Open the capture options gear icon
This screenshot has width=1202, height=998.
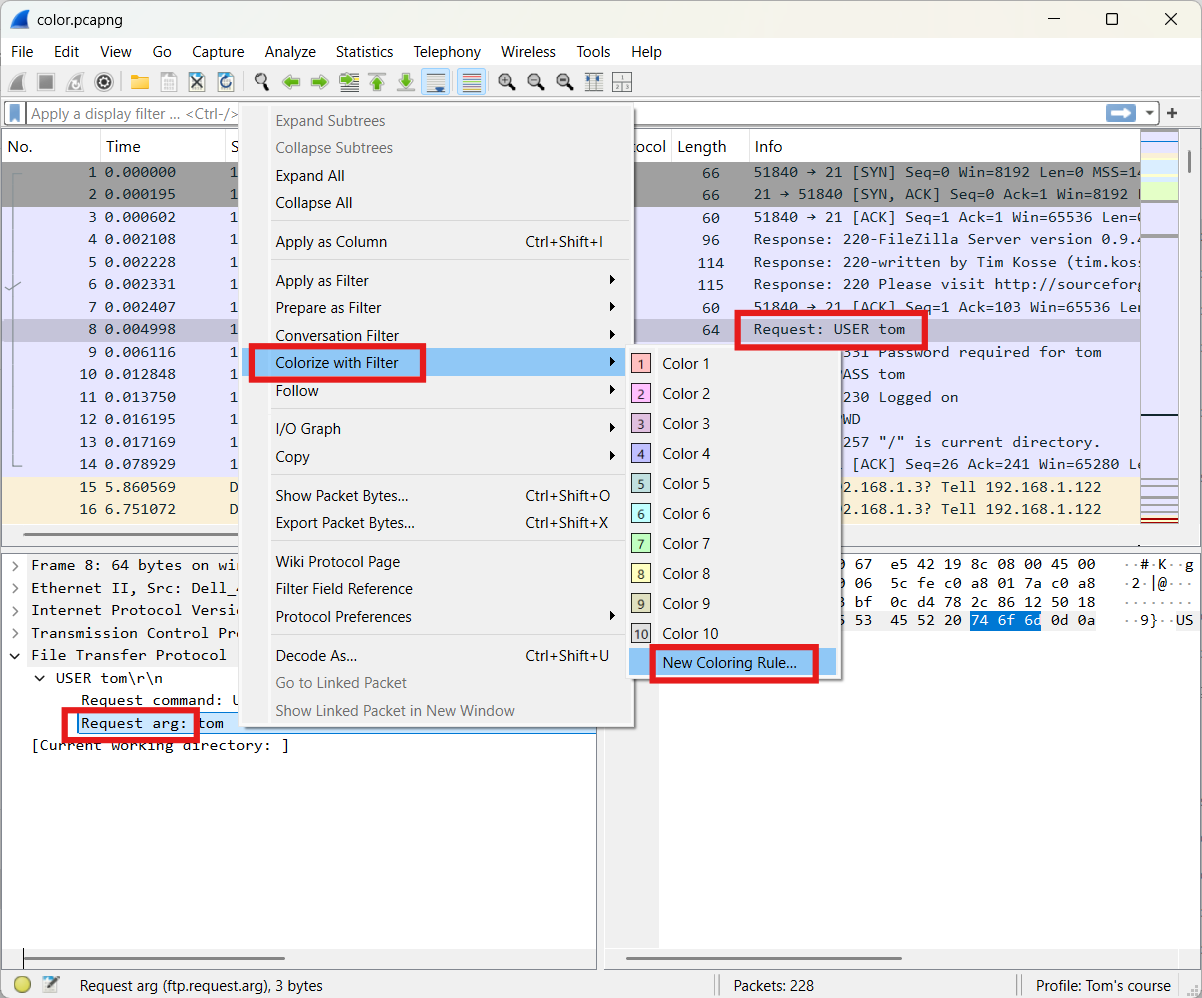coord(104,82)
